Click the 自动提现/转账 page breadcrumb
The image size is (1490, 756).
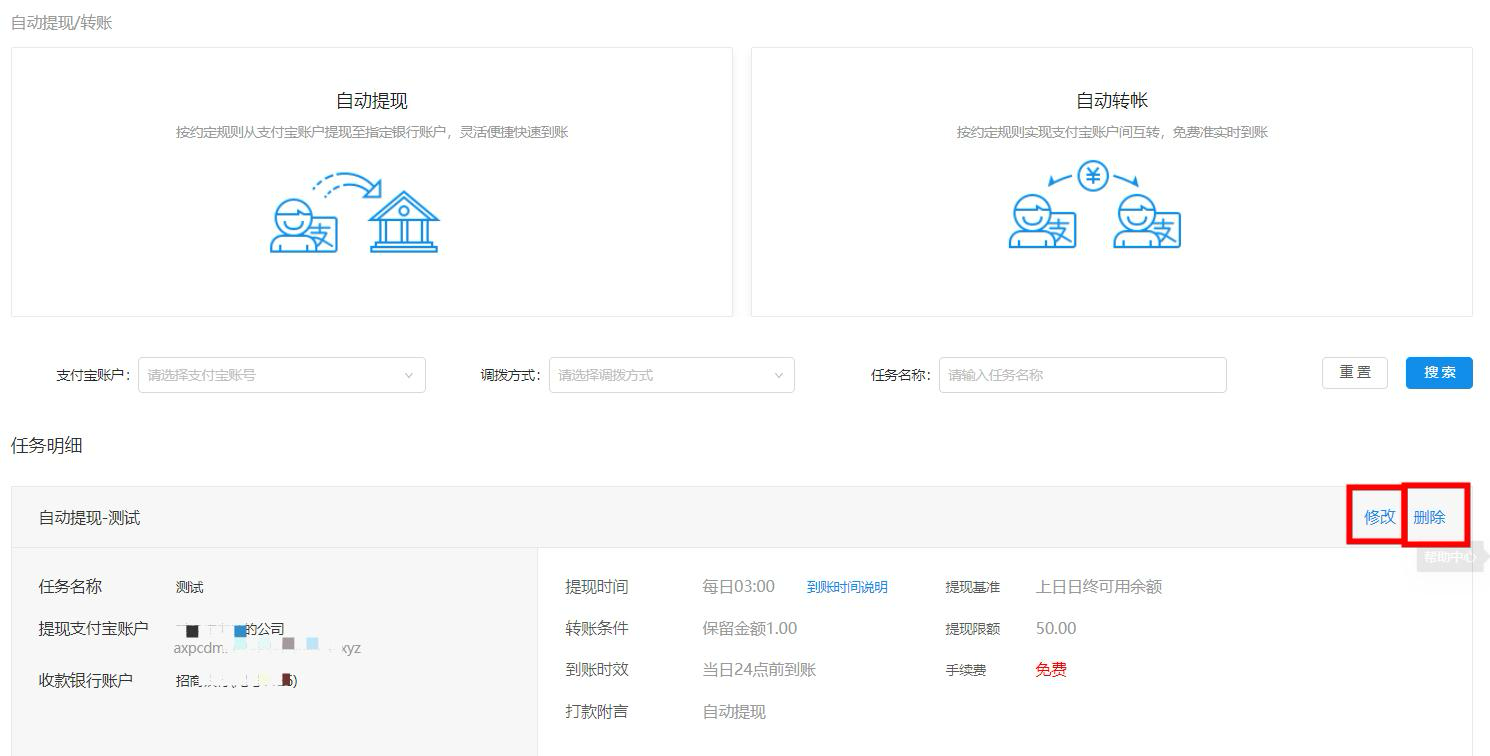(62, 22)
